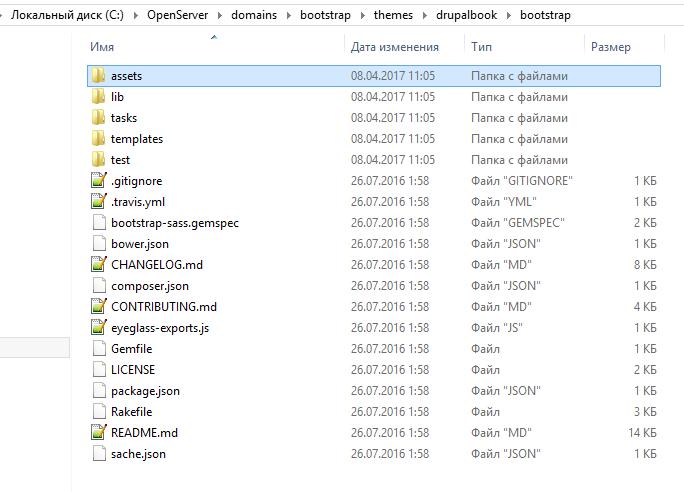The image size is (684, 492).
Task: Click the 14 КБ size of README.md
Action: pyautogui.click(x=643, y=433)
